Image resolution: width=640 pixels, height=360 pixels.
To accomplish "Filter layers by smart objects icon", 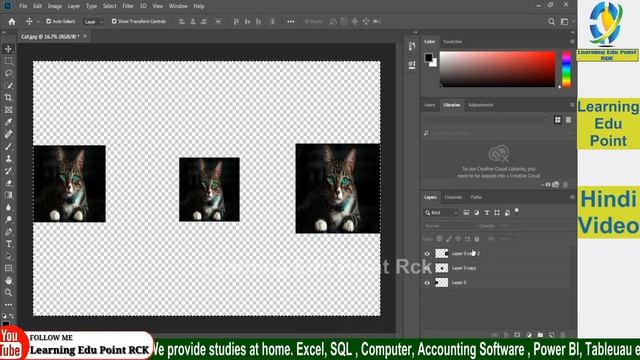I will pyautogui.click(x=507, y=213).
